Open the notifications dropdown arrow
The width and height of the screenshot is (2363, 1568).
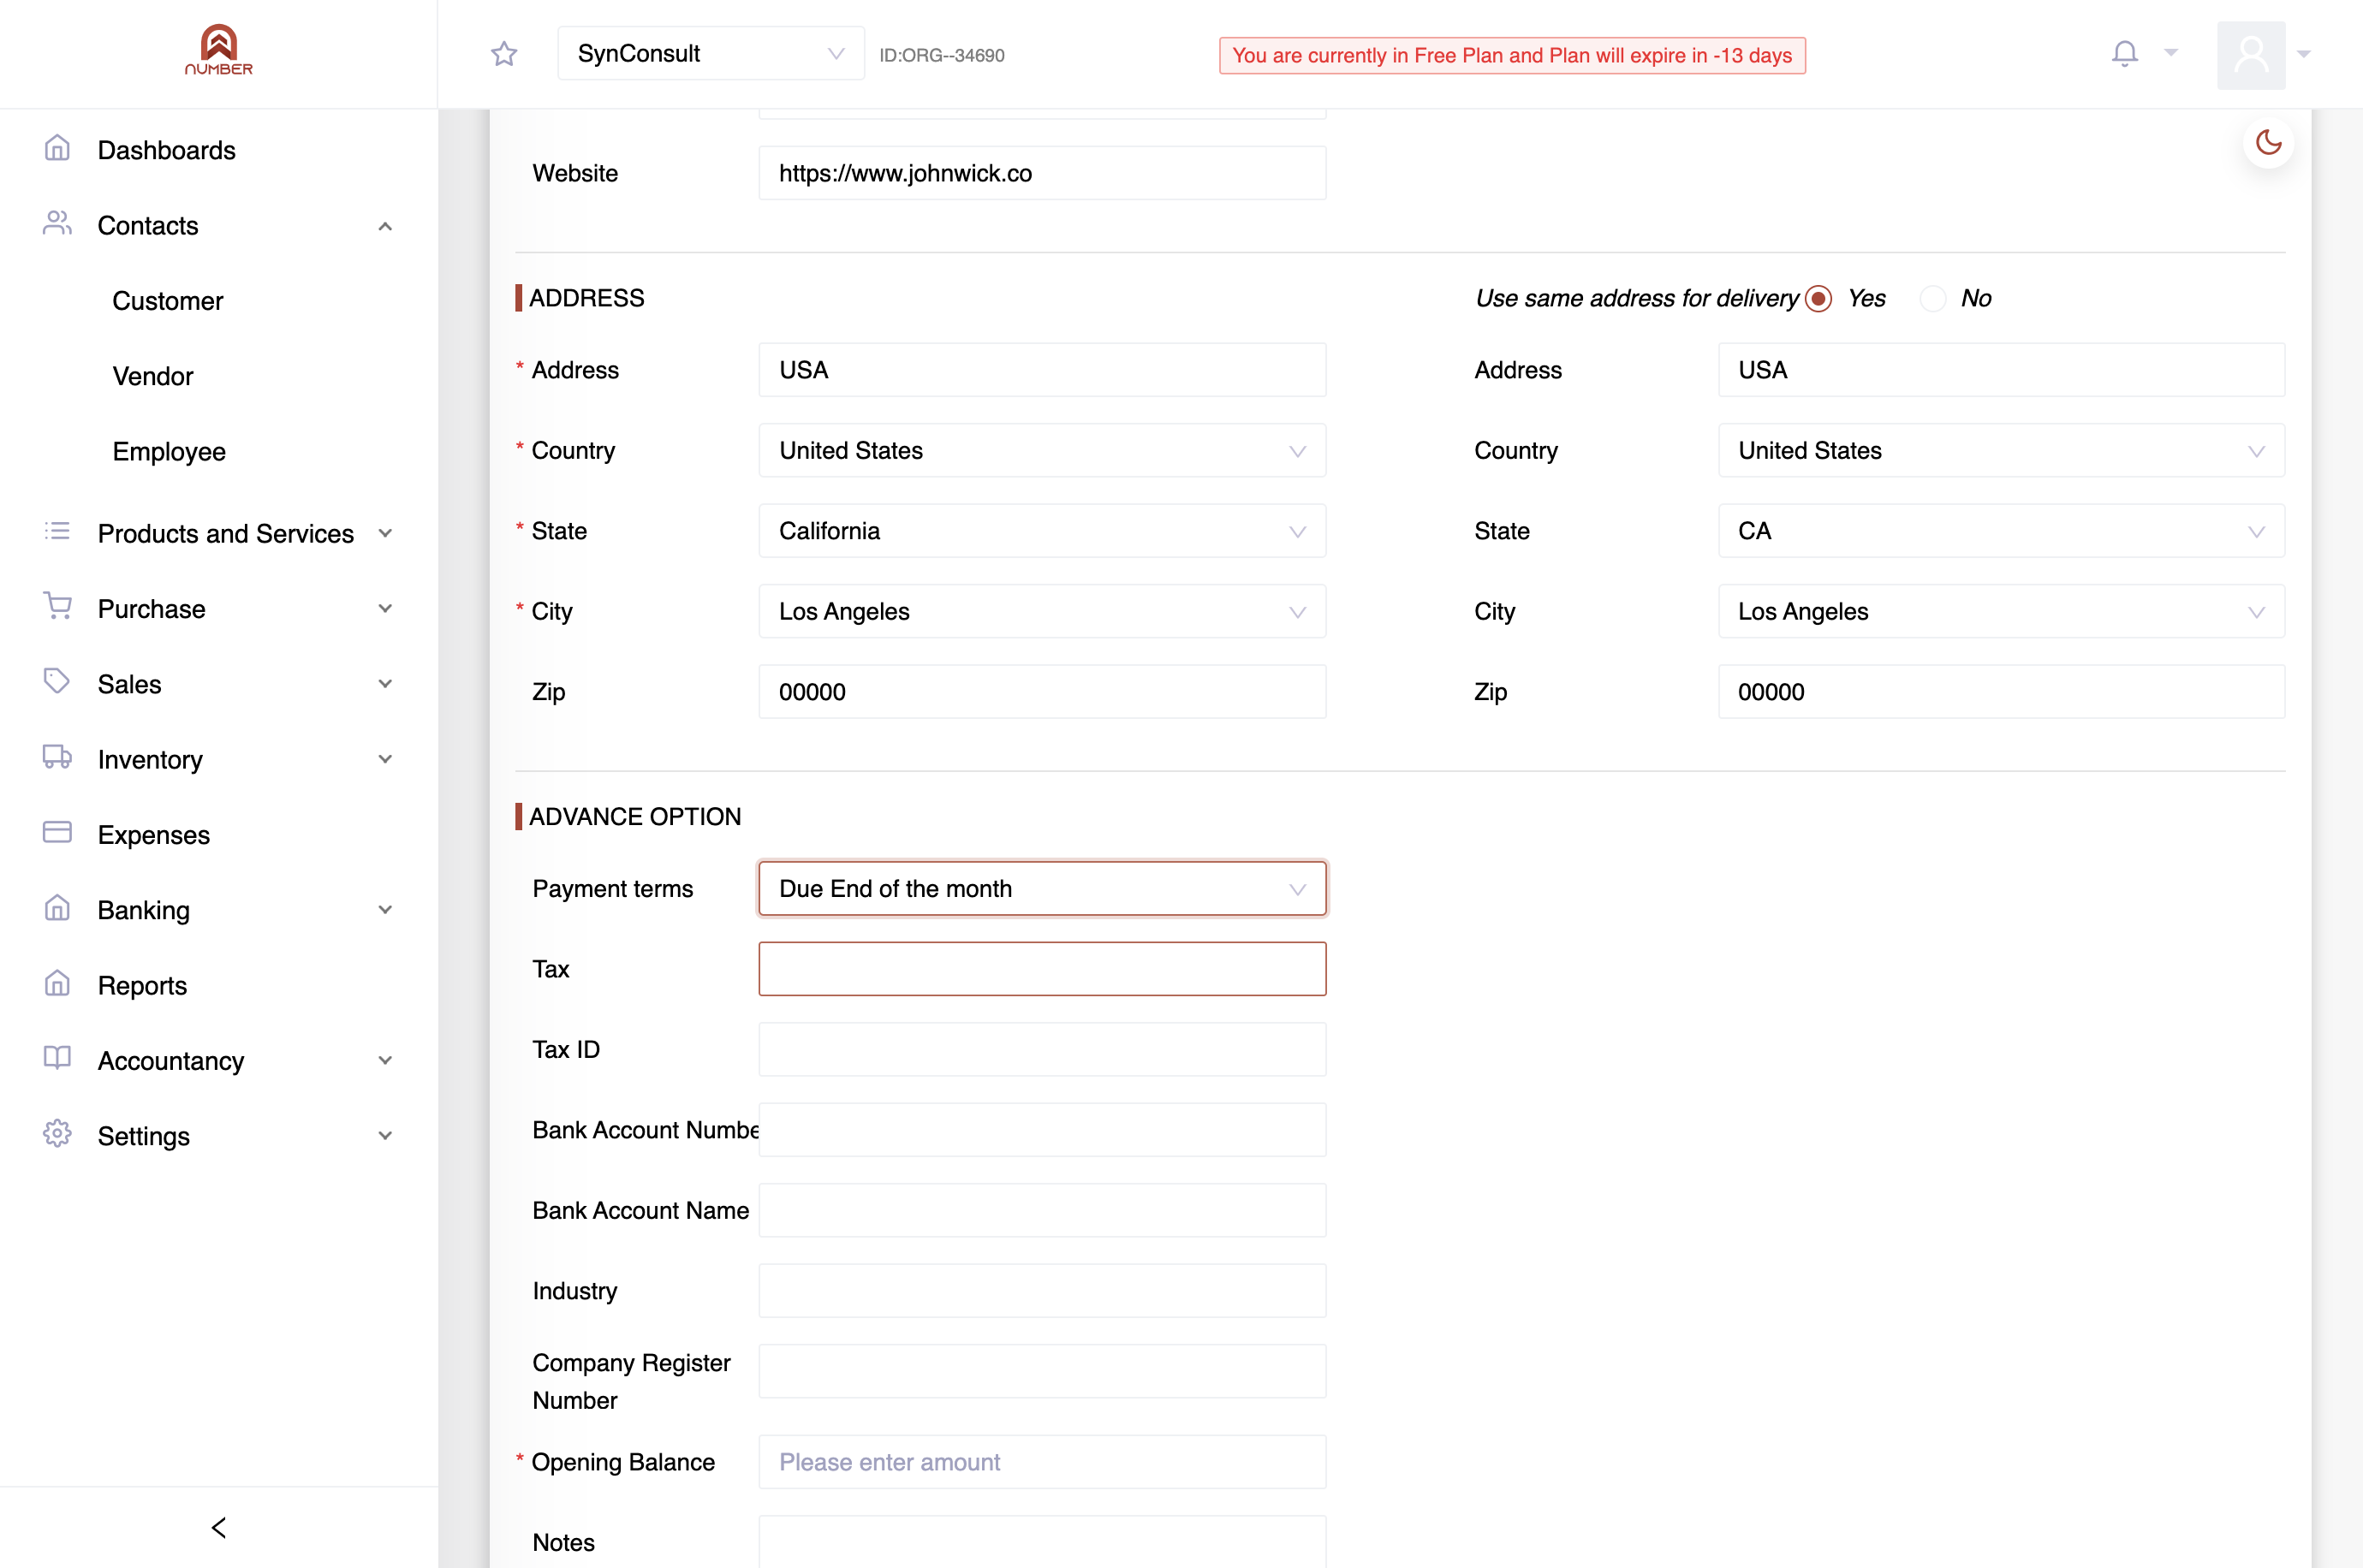(2170, 53)
